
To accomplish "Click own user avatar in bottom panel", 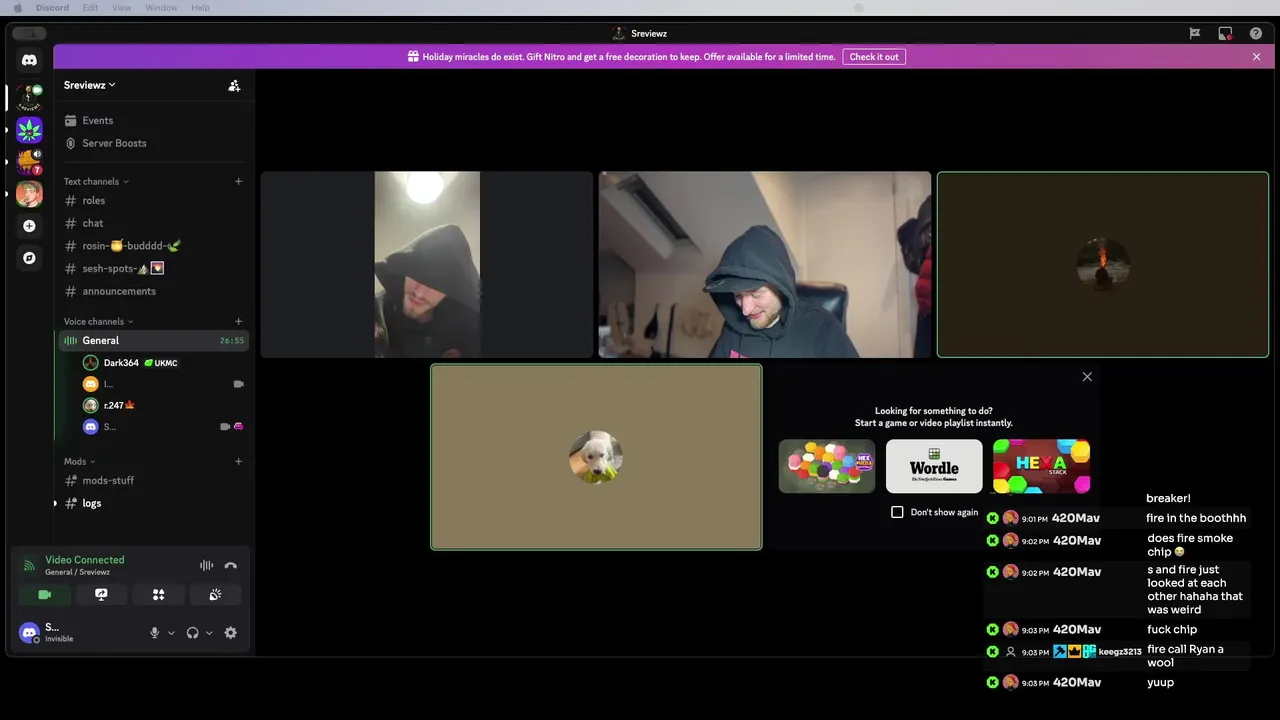I will coord(30,632).
